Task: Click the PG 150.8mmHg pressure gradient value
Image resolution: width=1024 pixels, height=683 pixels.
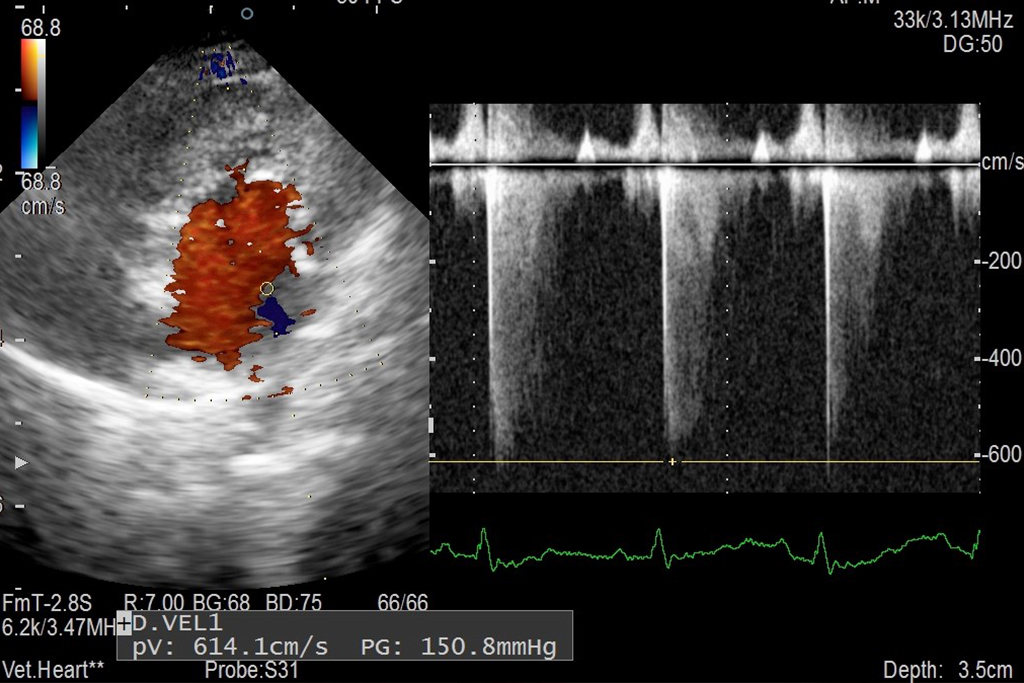Action: [x=458, y=647]
